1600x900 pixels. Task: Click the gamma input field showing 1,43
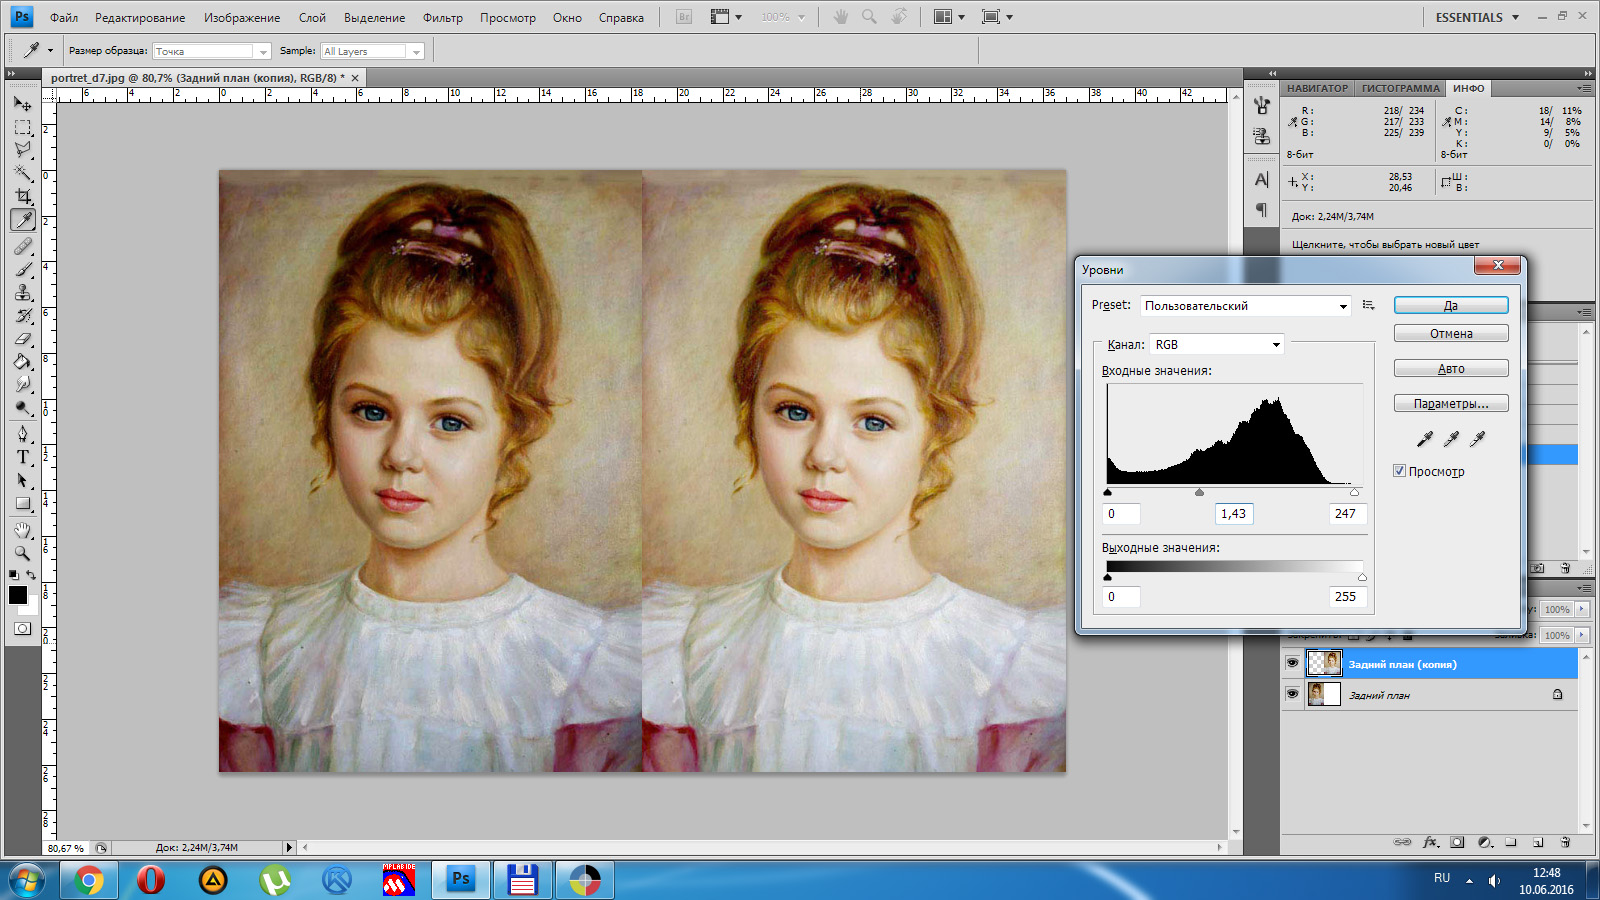(1233, 514)
